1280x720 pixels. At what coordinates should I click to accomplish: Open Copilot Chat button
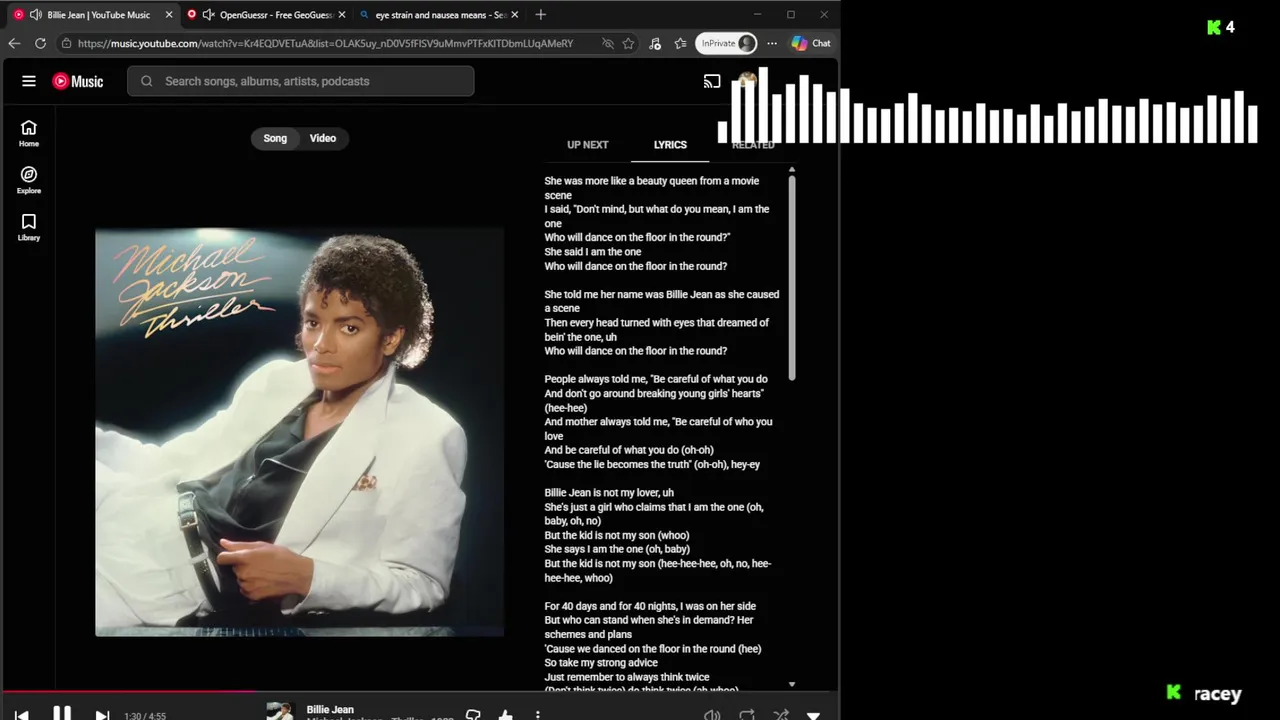pyautogui.click(x=811, y=43)
